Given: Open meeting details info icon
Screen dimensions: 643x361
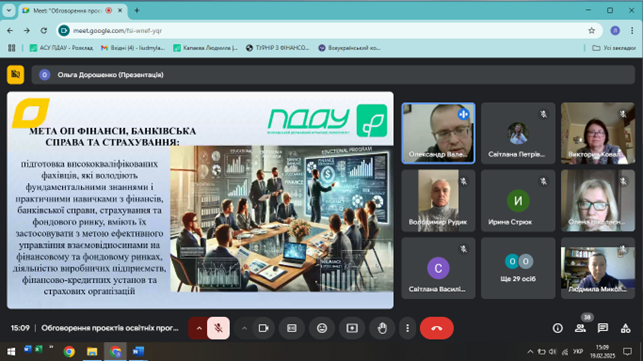Looking at the screenshot, I should 558,328.
